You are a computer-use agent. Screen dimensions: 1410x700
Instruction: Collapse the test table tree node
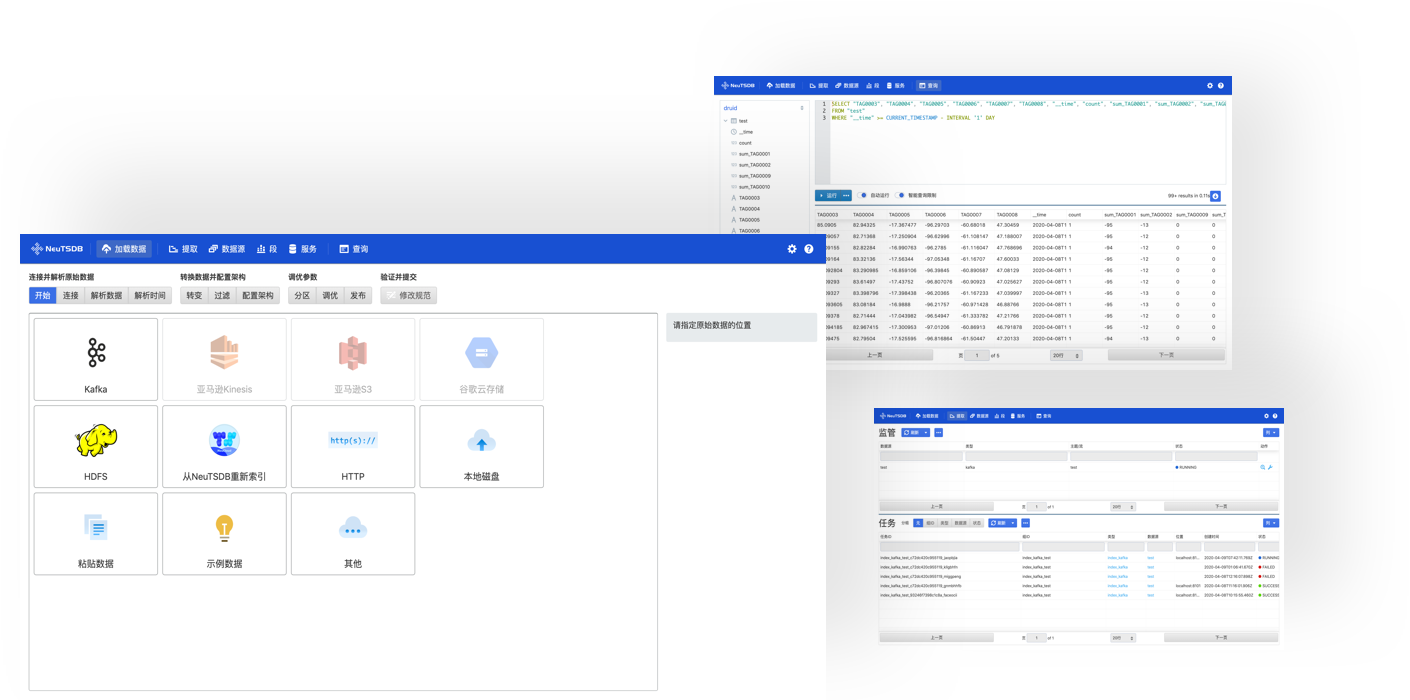(725, 121)
